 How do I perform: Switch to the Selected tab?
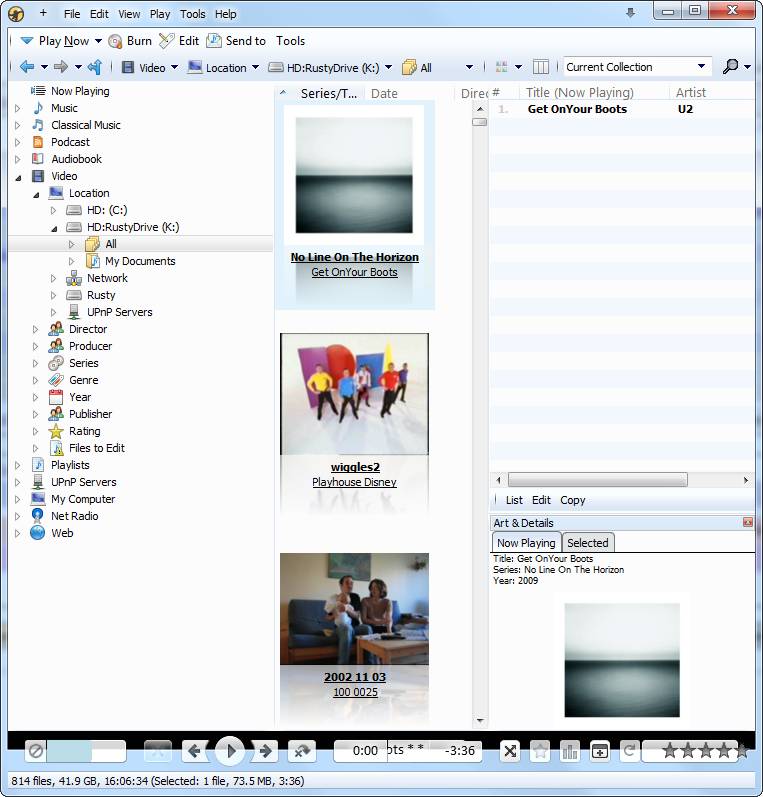[x=588, y=543]
